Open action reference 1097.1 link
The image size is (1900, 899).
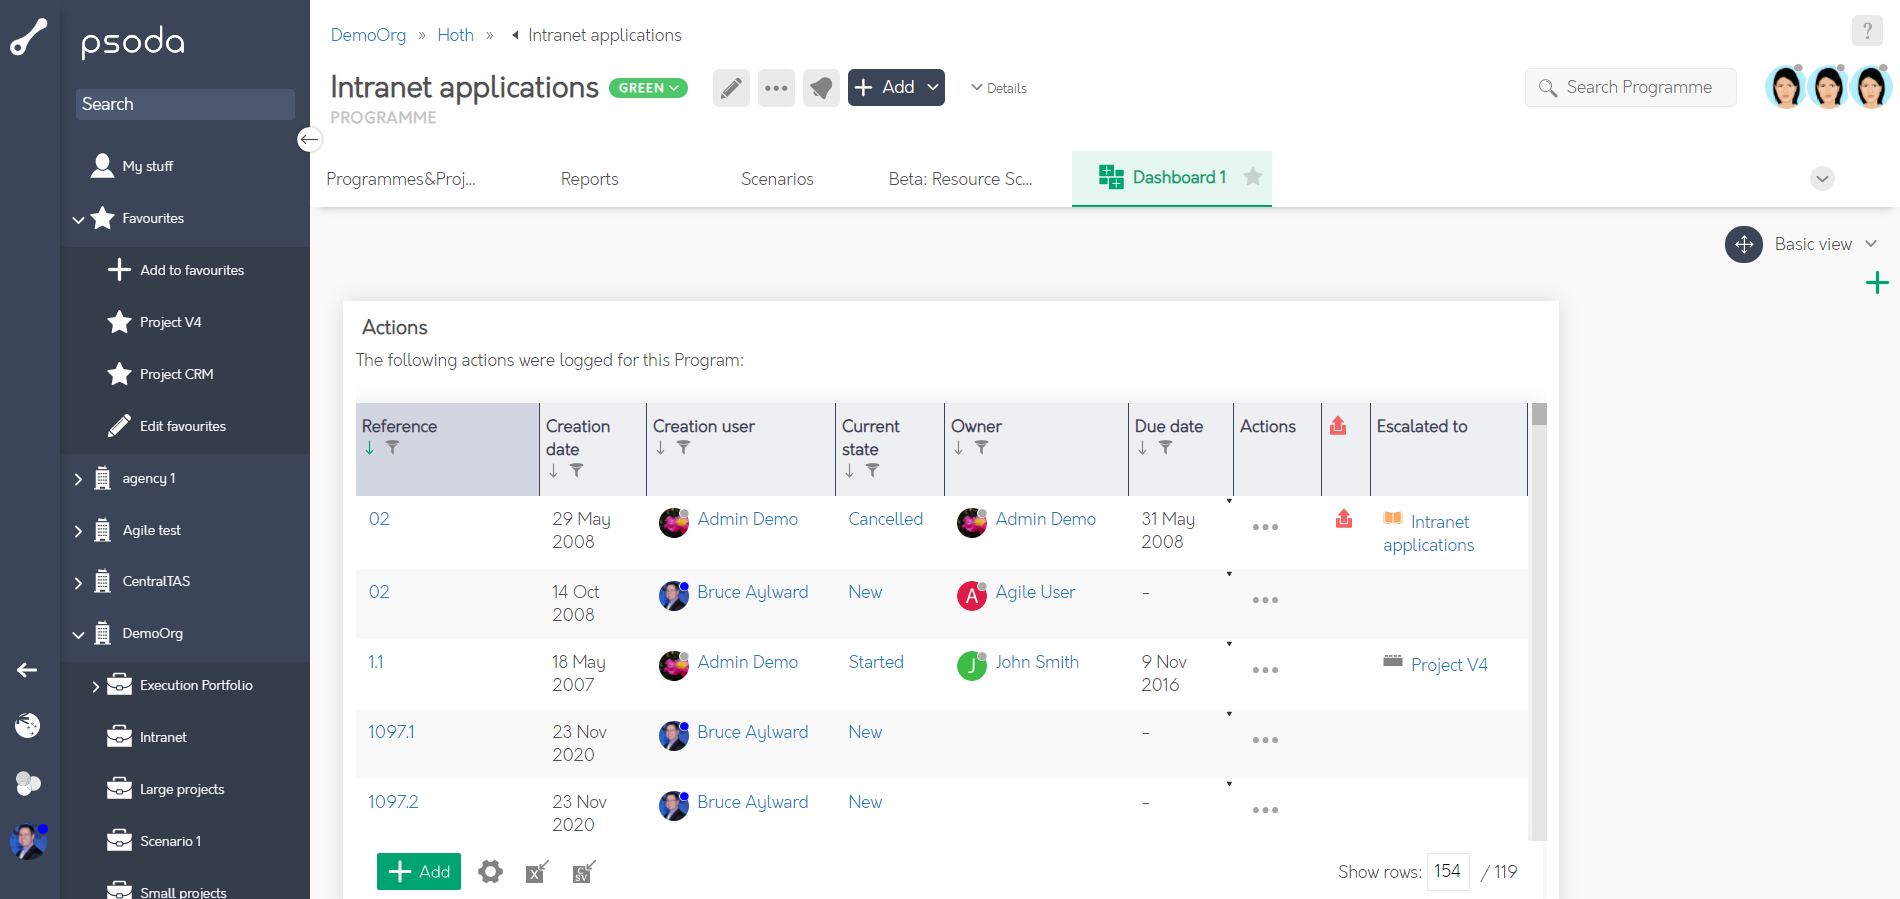[391, 732]
